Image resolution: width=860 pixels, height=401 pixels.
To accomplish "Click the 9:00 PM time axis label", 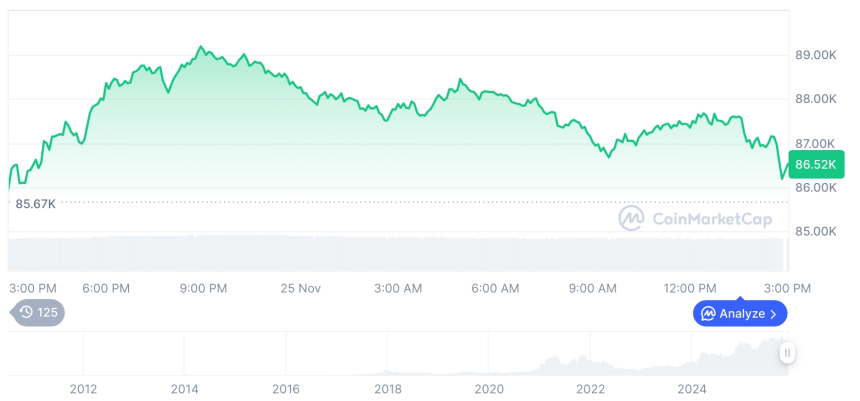I will pos(203,288).
